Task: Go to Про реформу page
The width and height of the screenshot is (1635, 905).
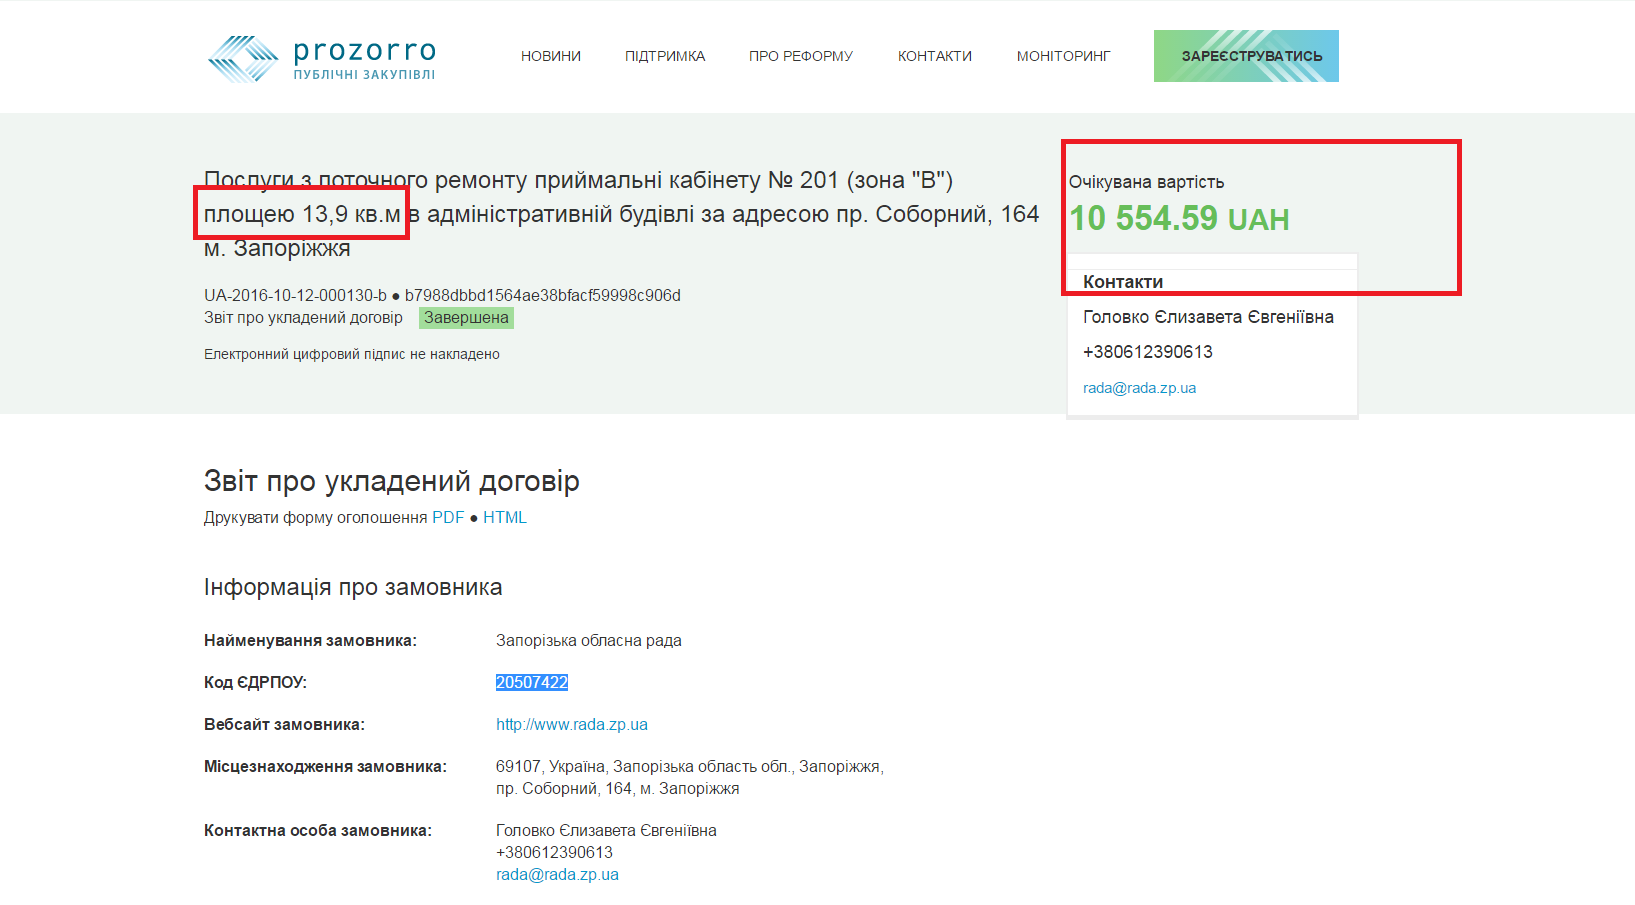Action: [800, 56]
